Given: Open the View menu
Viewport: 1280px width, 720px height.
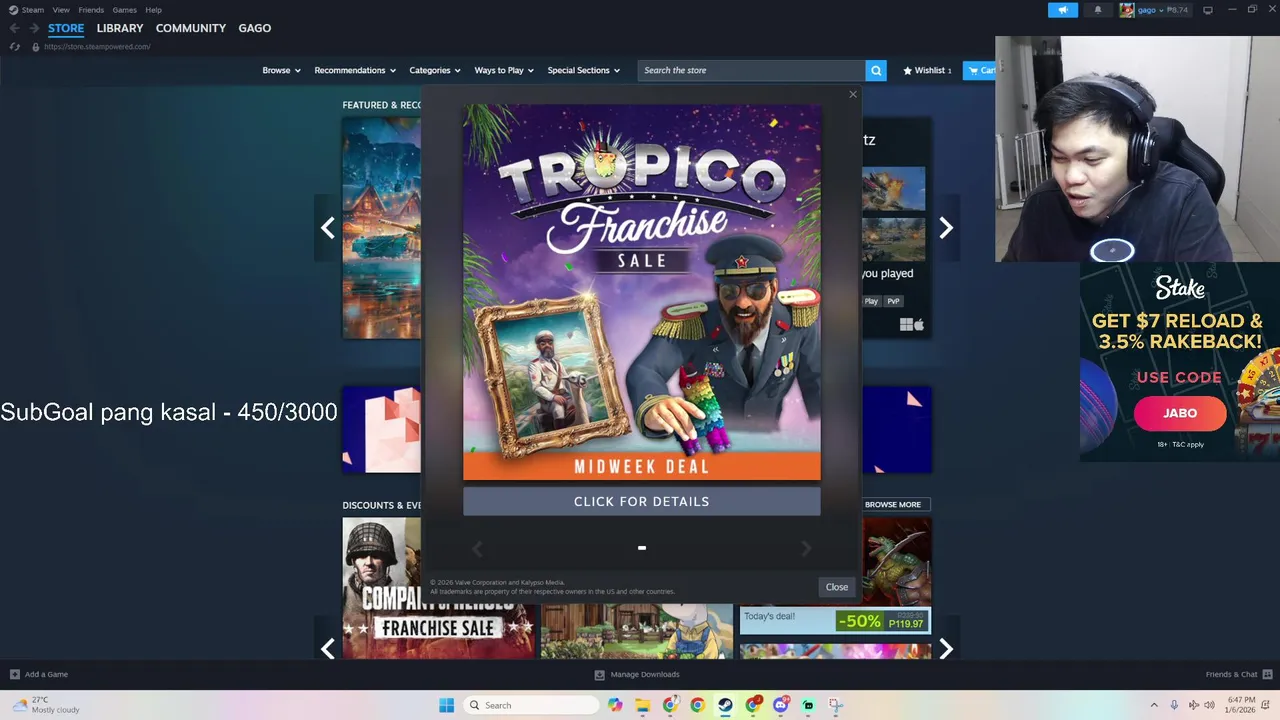Looking at the screenshot, I should pyautogui.click(x=61, y=10).
